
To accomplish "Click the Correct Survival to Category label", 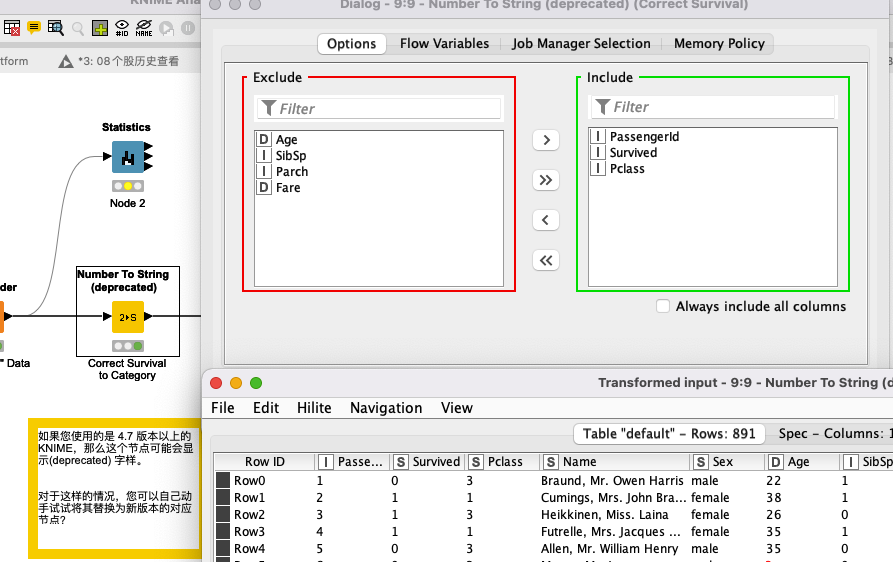I will [127, 369].
